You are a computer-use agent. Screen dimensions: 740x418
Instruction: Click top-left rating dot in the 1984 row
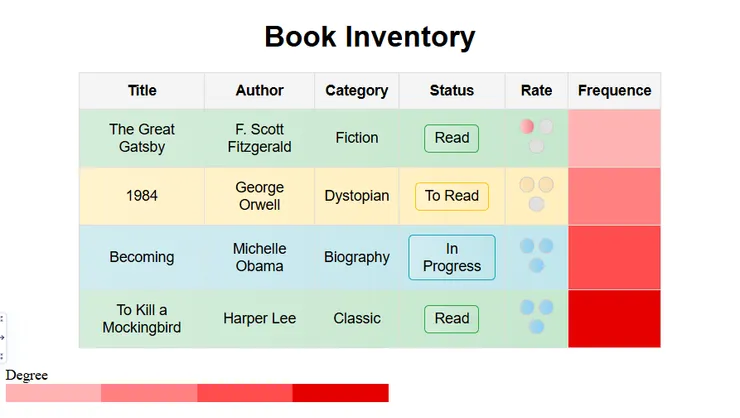[x=527, y=185]
